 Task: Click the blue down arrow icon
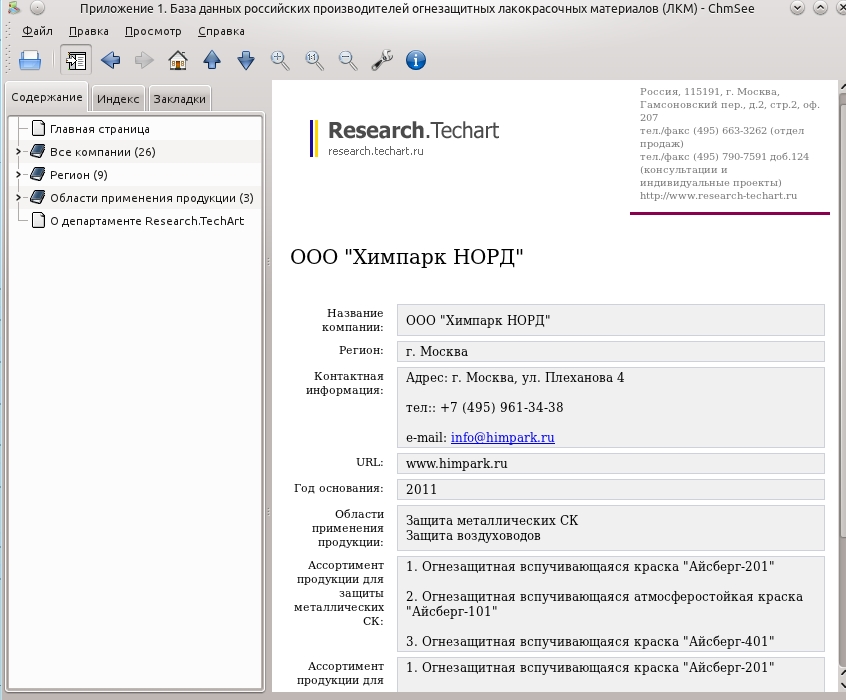tap(245, 60)
